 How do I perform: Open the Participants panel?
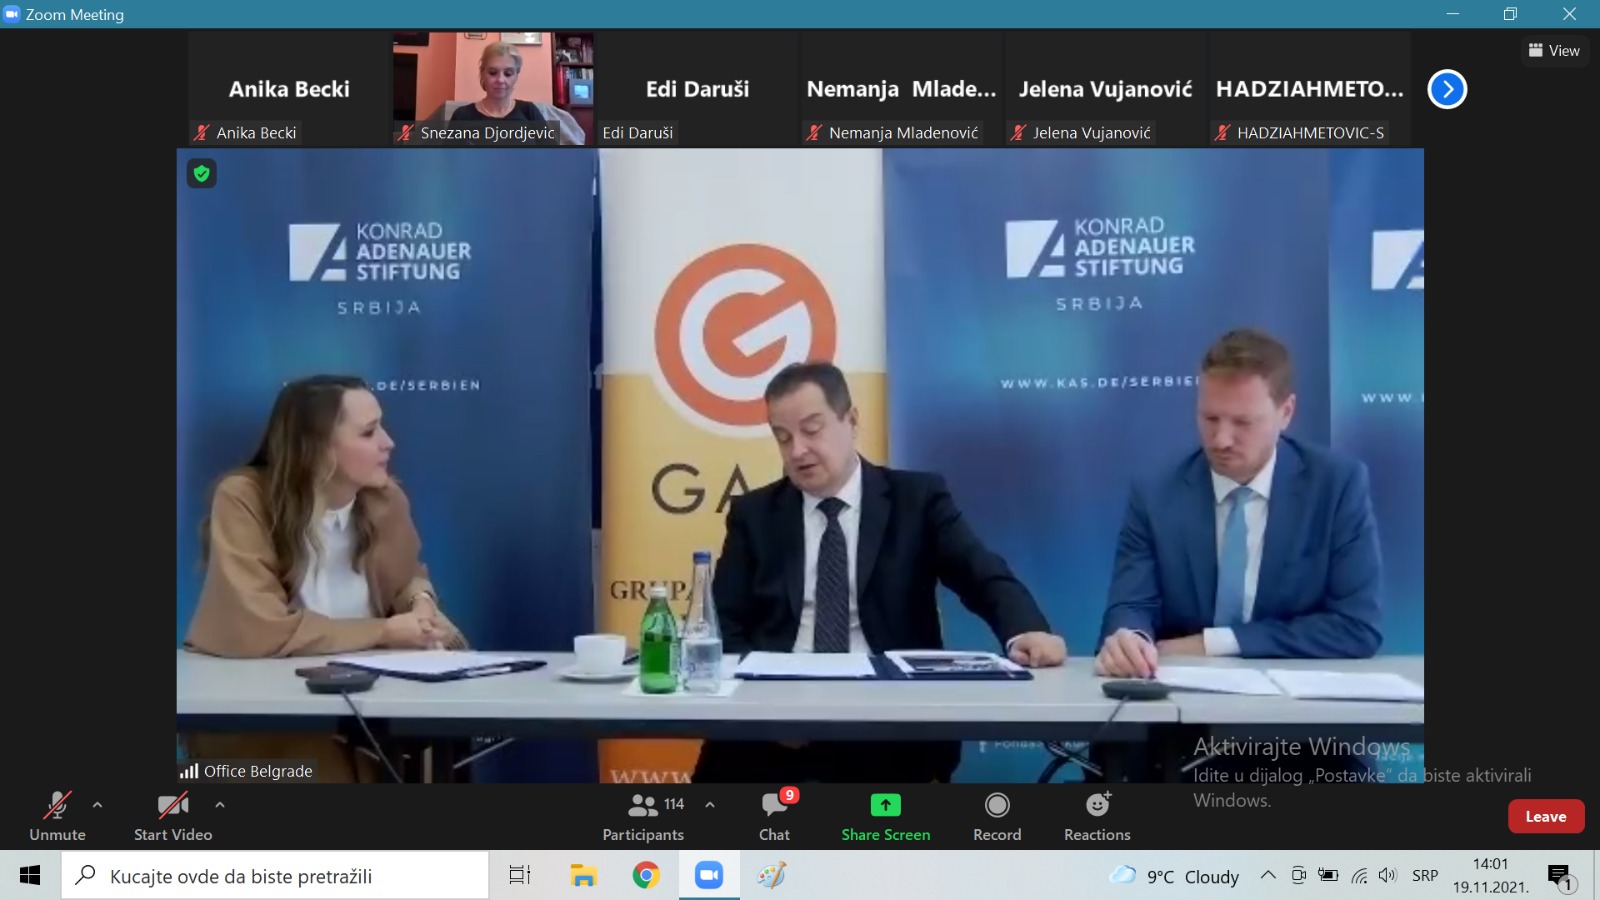click(x=643, y=816)
